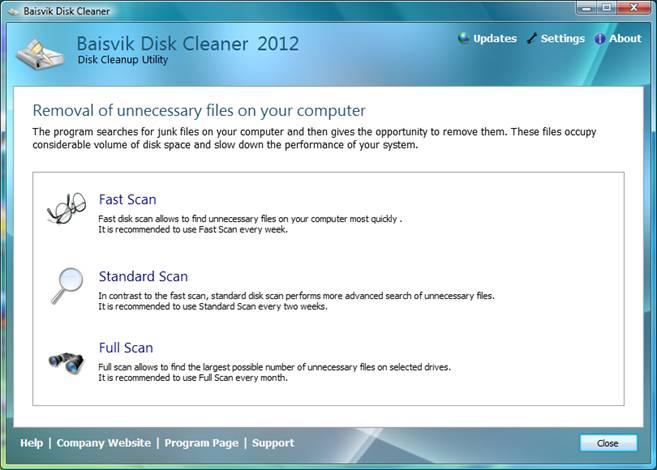Click the Baisvik Disk Cleaner logo icon
This screenshot has width=657, height=470.
[40, 54]
